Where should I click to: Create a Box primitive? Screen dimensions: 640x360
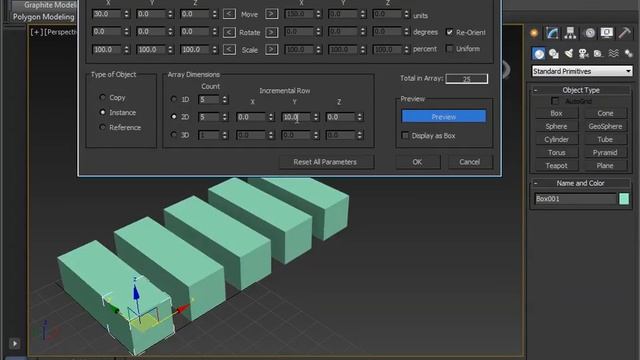point(556,113)
